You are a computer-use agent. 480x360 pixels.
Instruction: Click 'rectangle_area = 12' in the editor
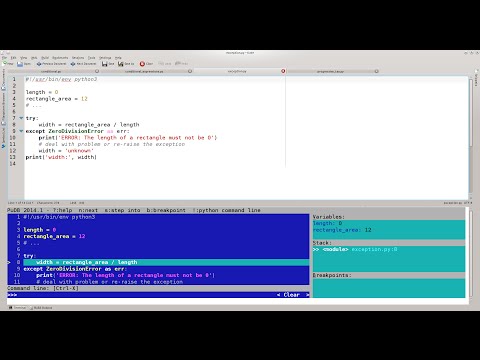[x=56, y=99]
